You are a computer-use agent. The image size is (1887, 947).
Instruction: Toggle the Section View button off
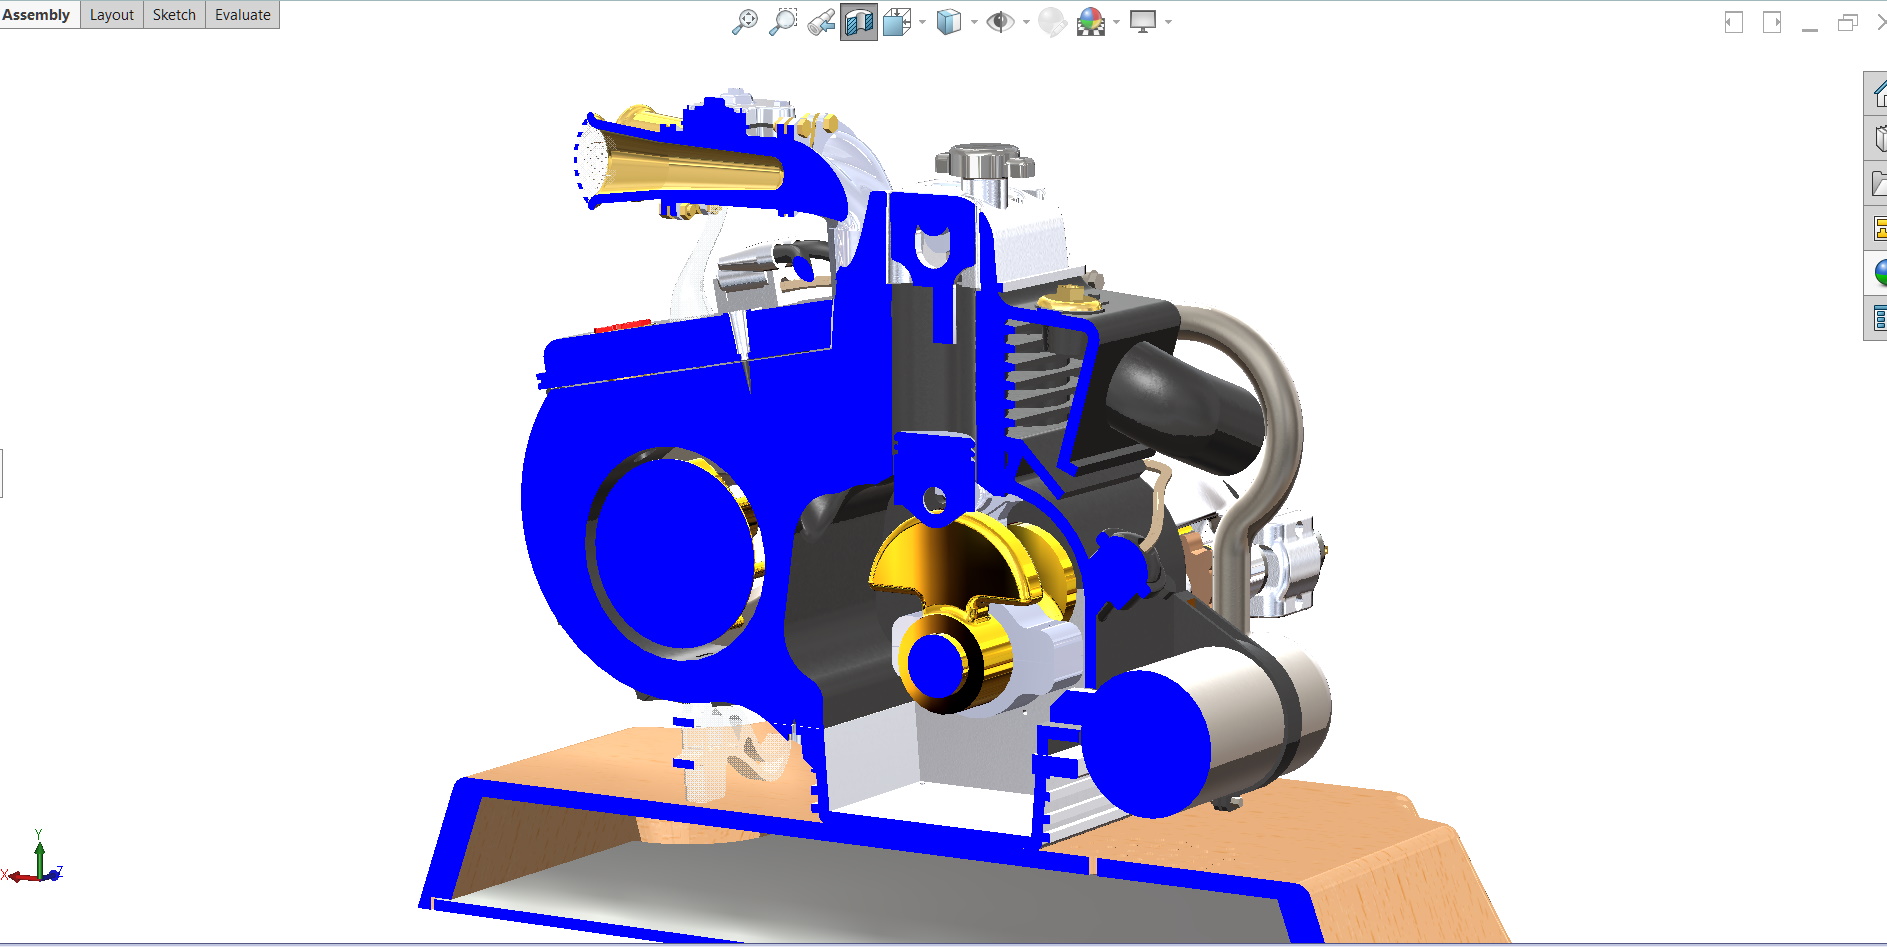point(859,22)
